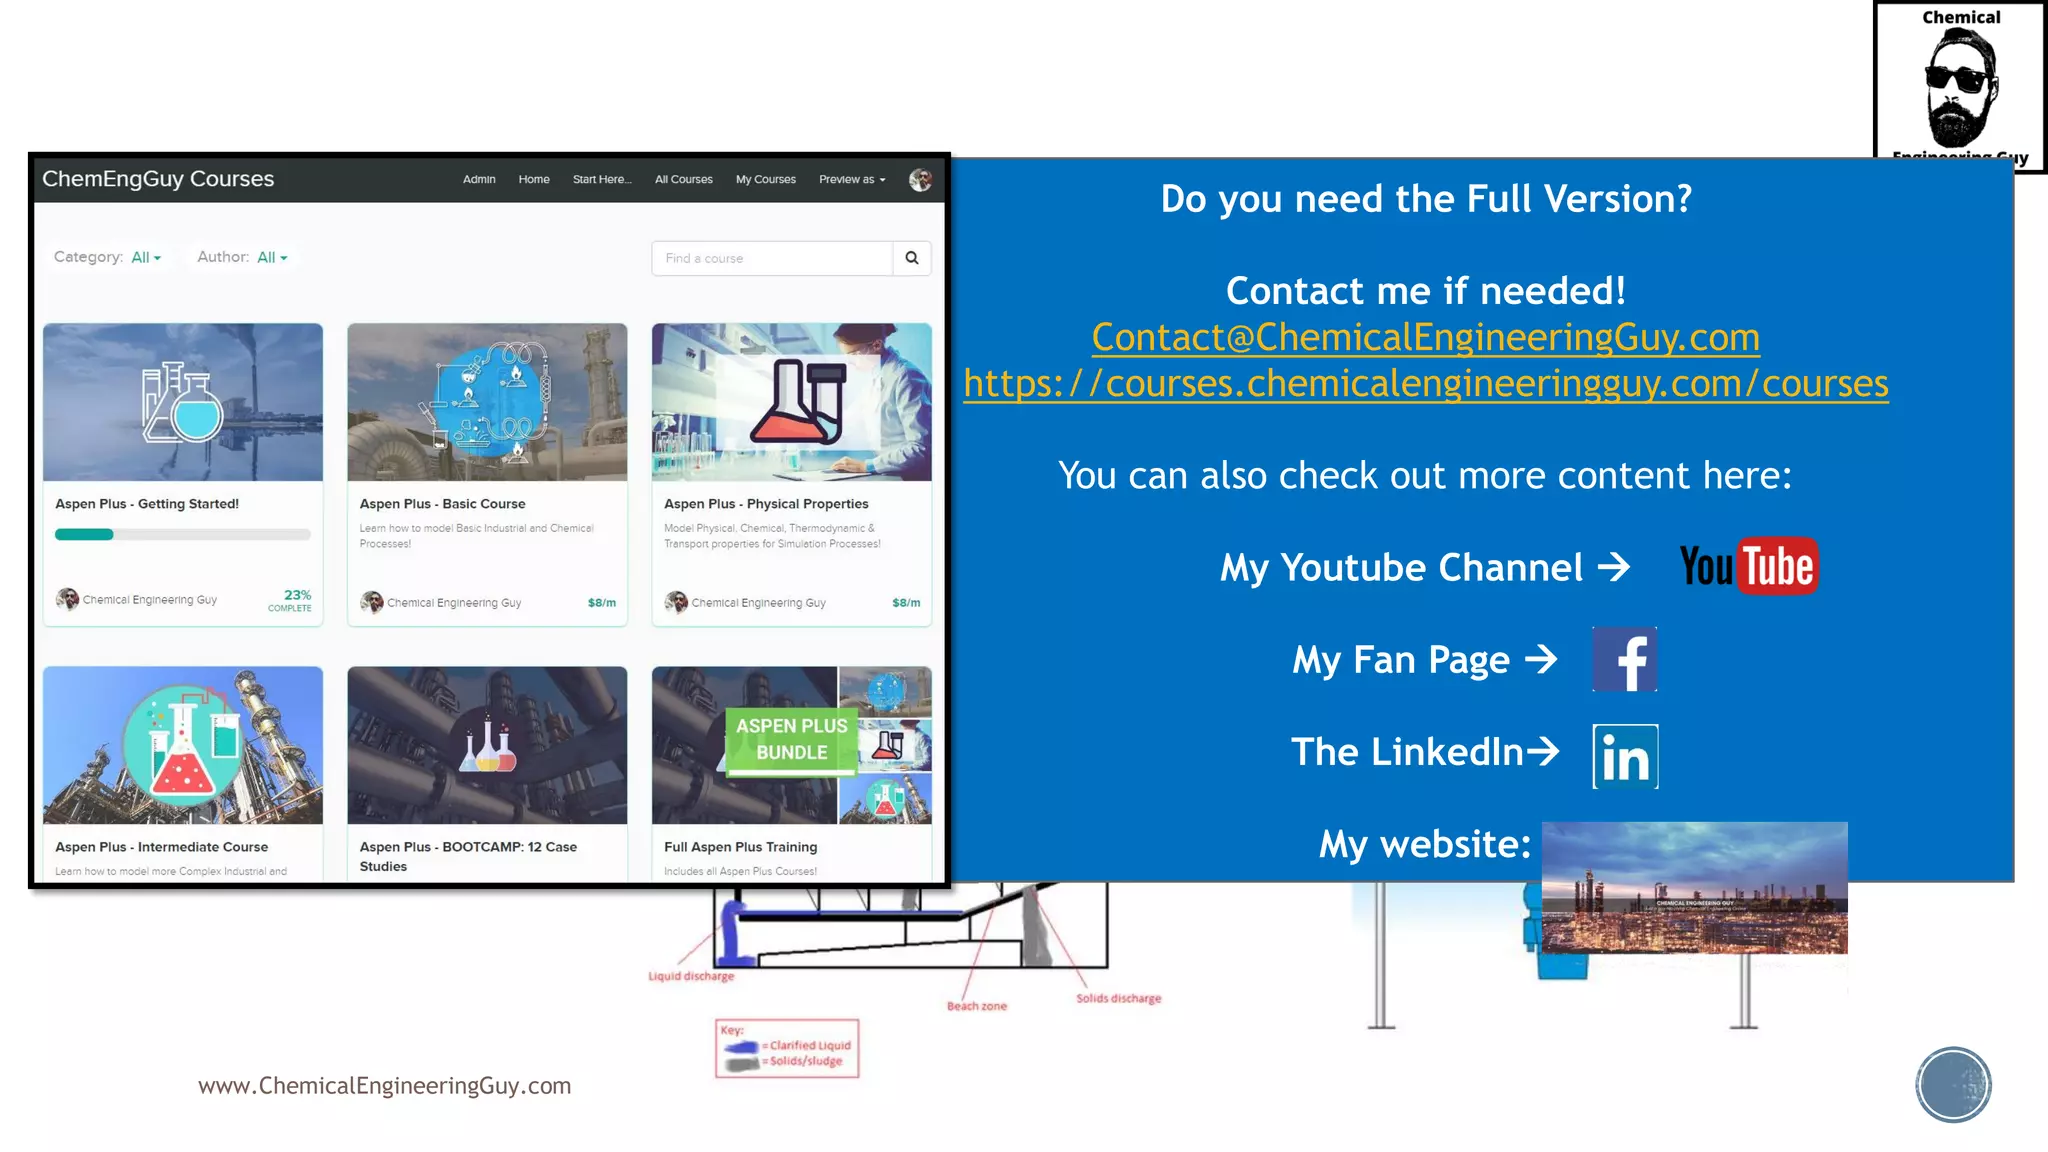Expand the Author All dropdown
The height and width of the screenshot is (1152, 2048).
point(272,258)
